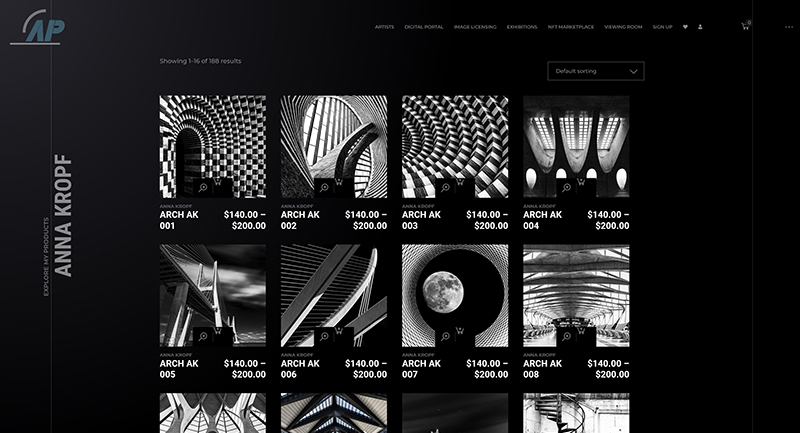Image resolution: width=800 pixels, height=433 pixels.
Task: Open ARCH AK 007 product title
Action: click(421, 369)
